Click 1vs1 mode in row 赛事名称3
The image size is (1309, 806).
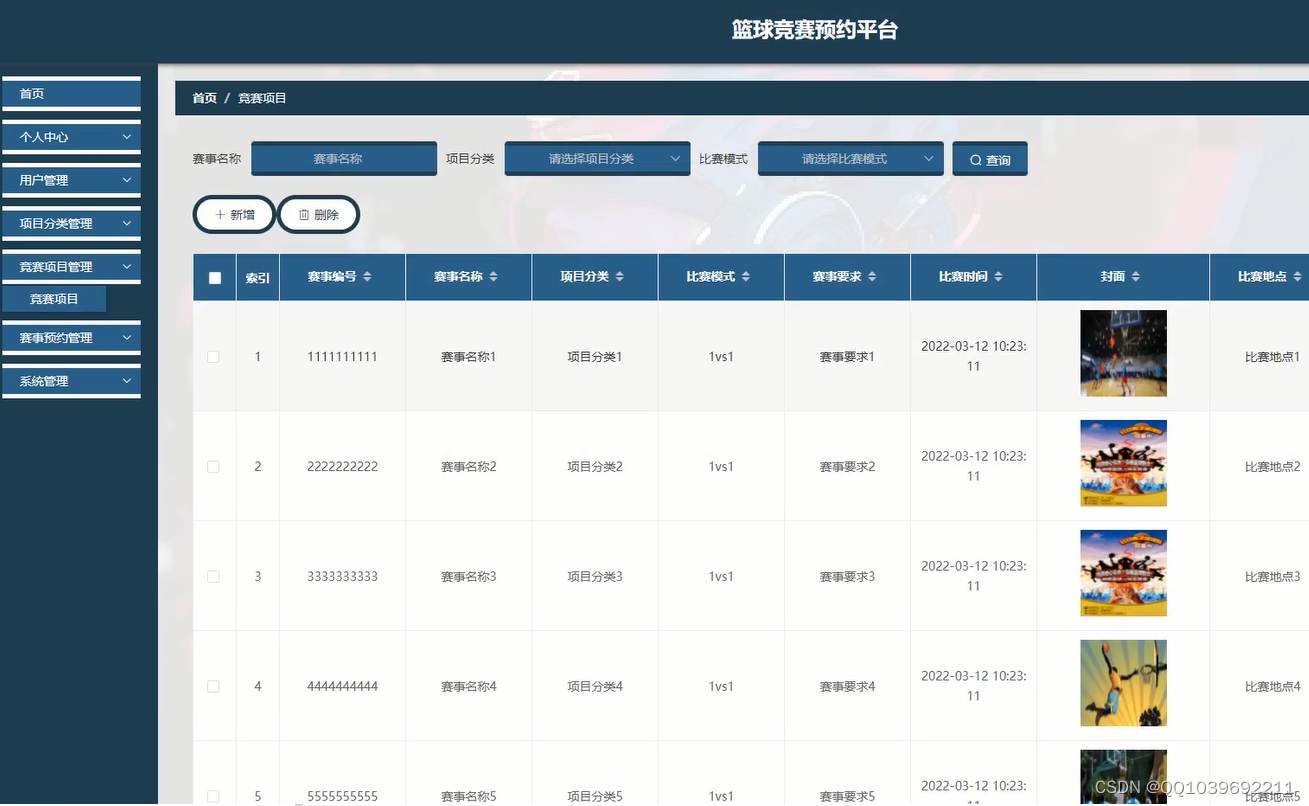click(721, 577)
